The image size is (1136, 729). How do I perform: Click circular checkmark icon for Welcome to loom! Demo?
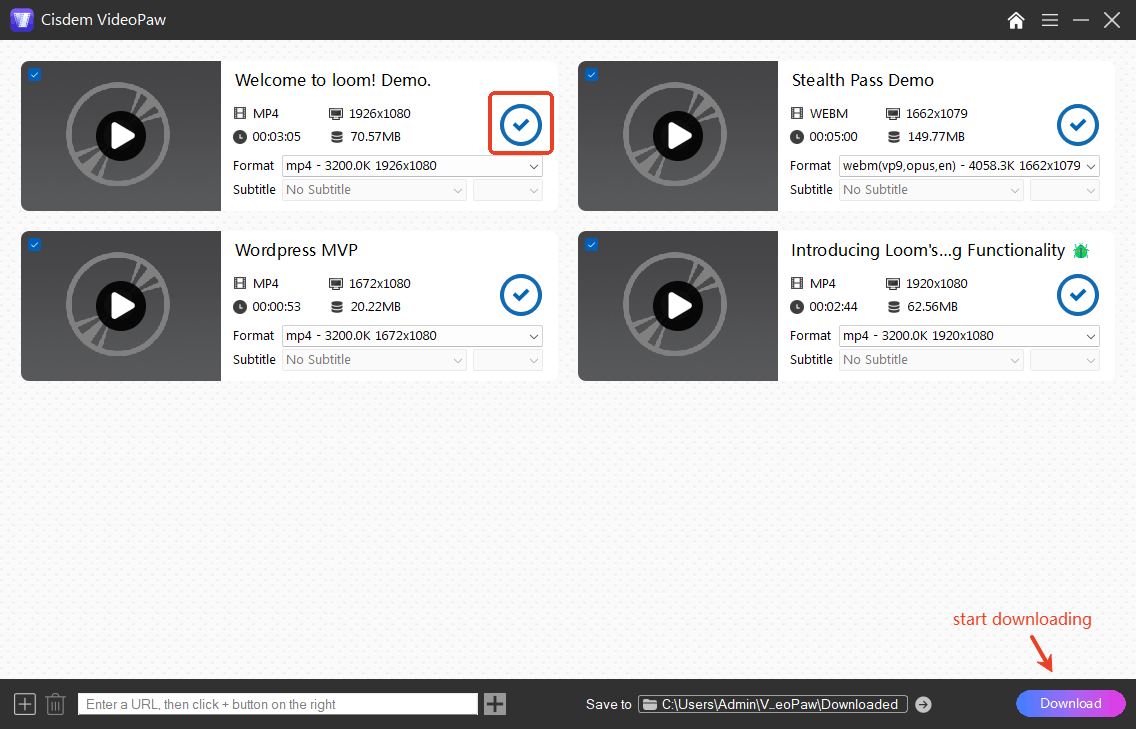click(521, 125)
